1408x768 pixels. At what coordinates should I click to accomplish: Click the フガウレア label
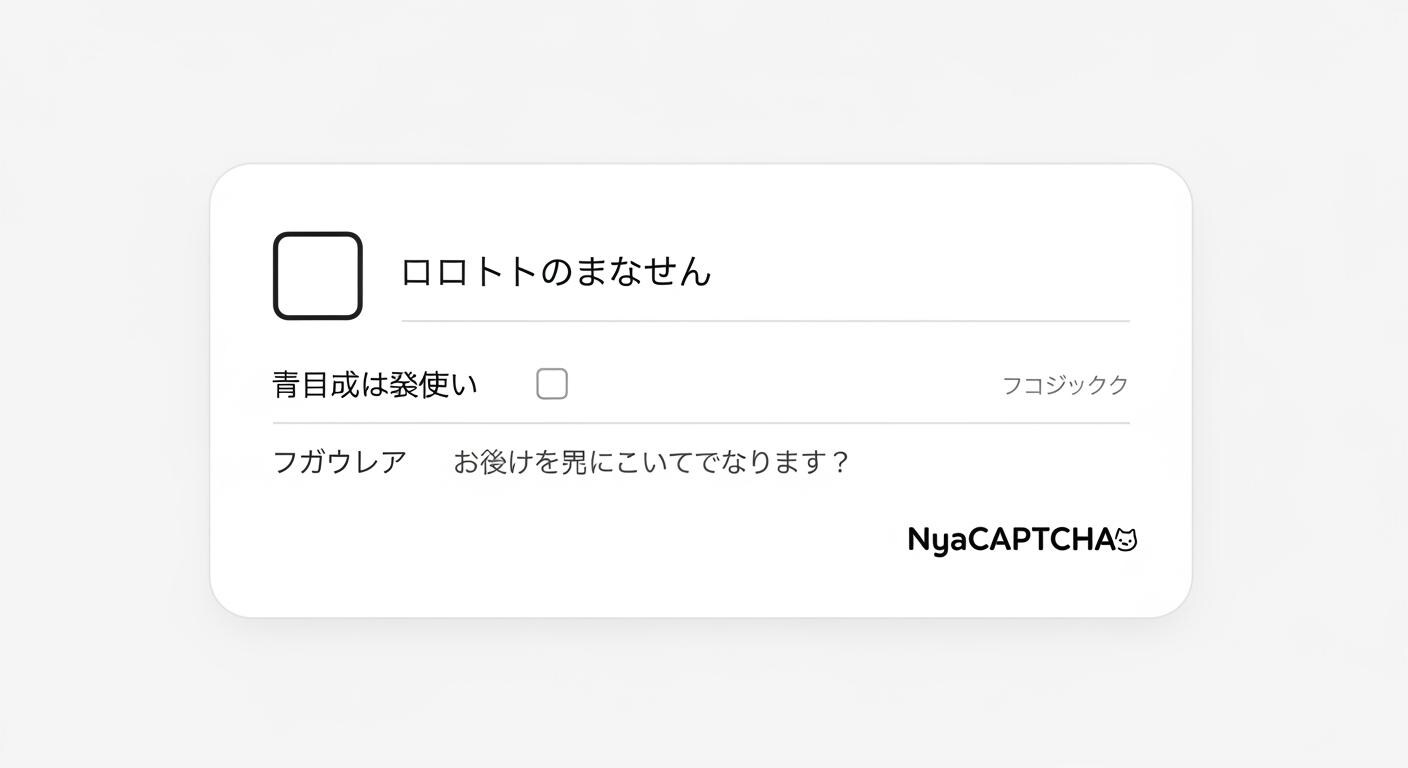pyautogui.click(x=340, y=462)
